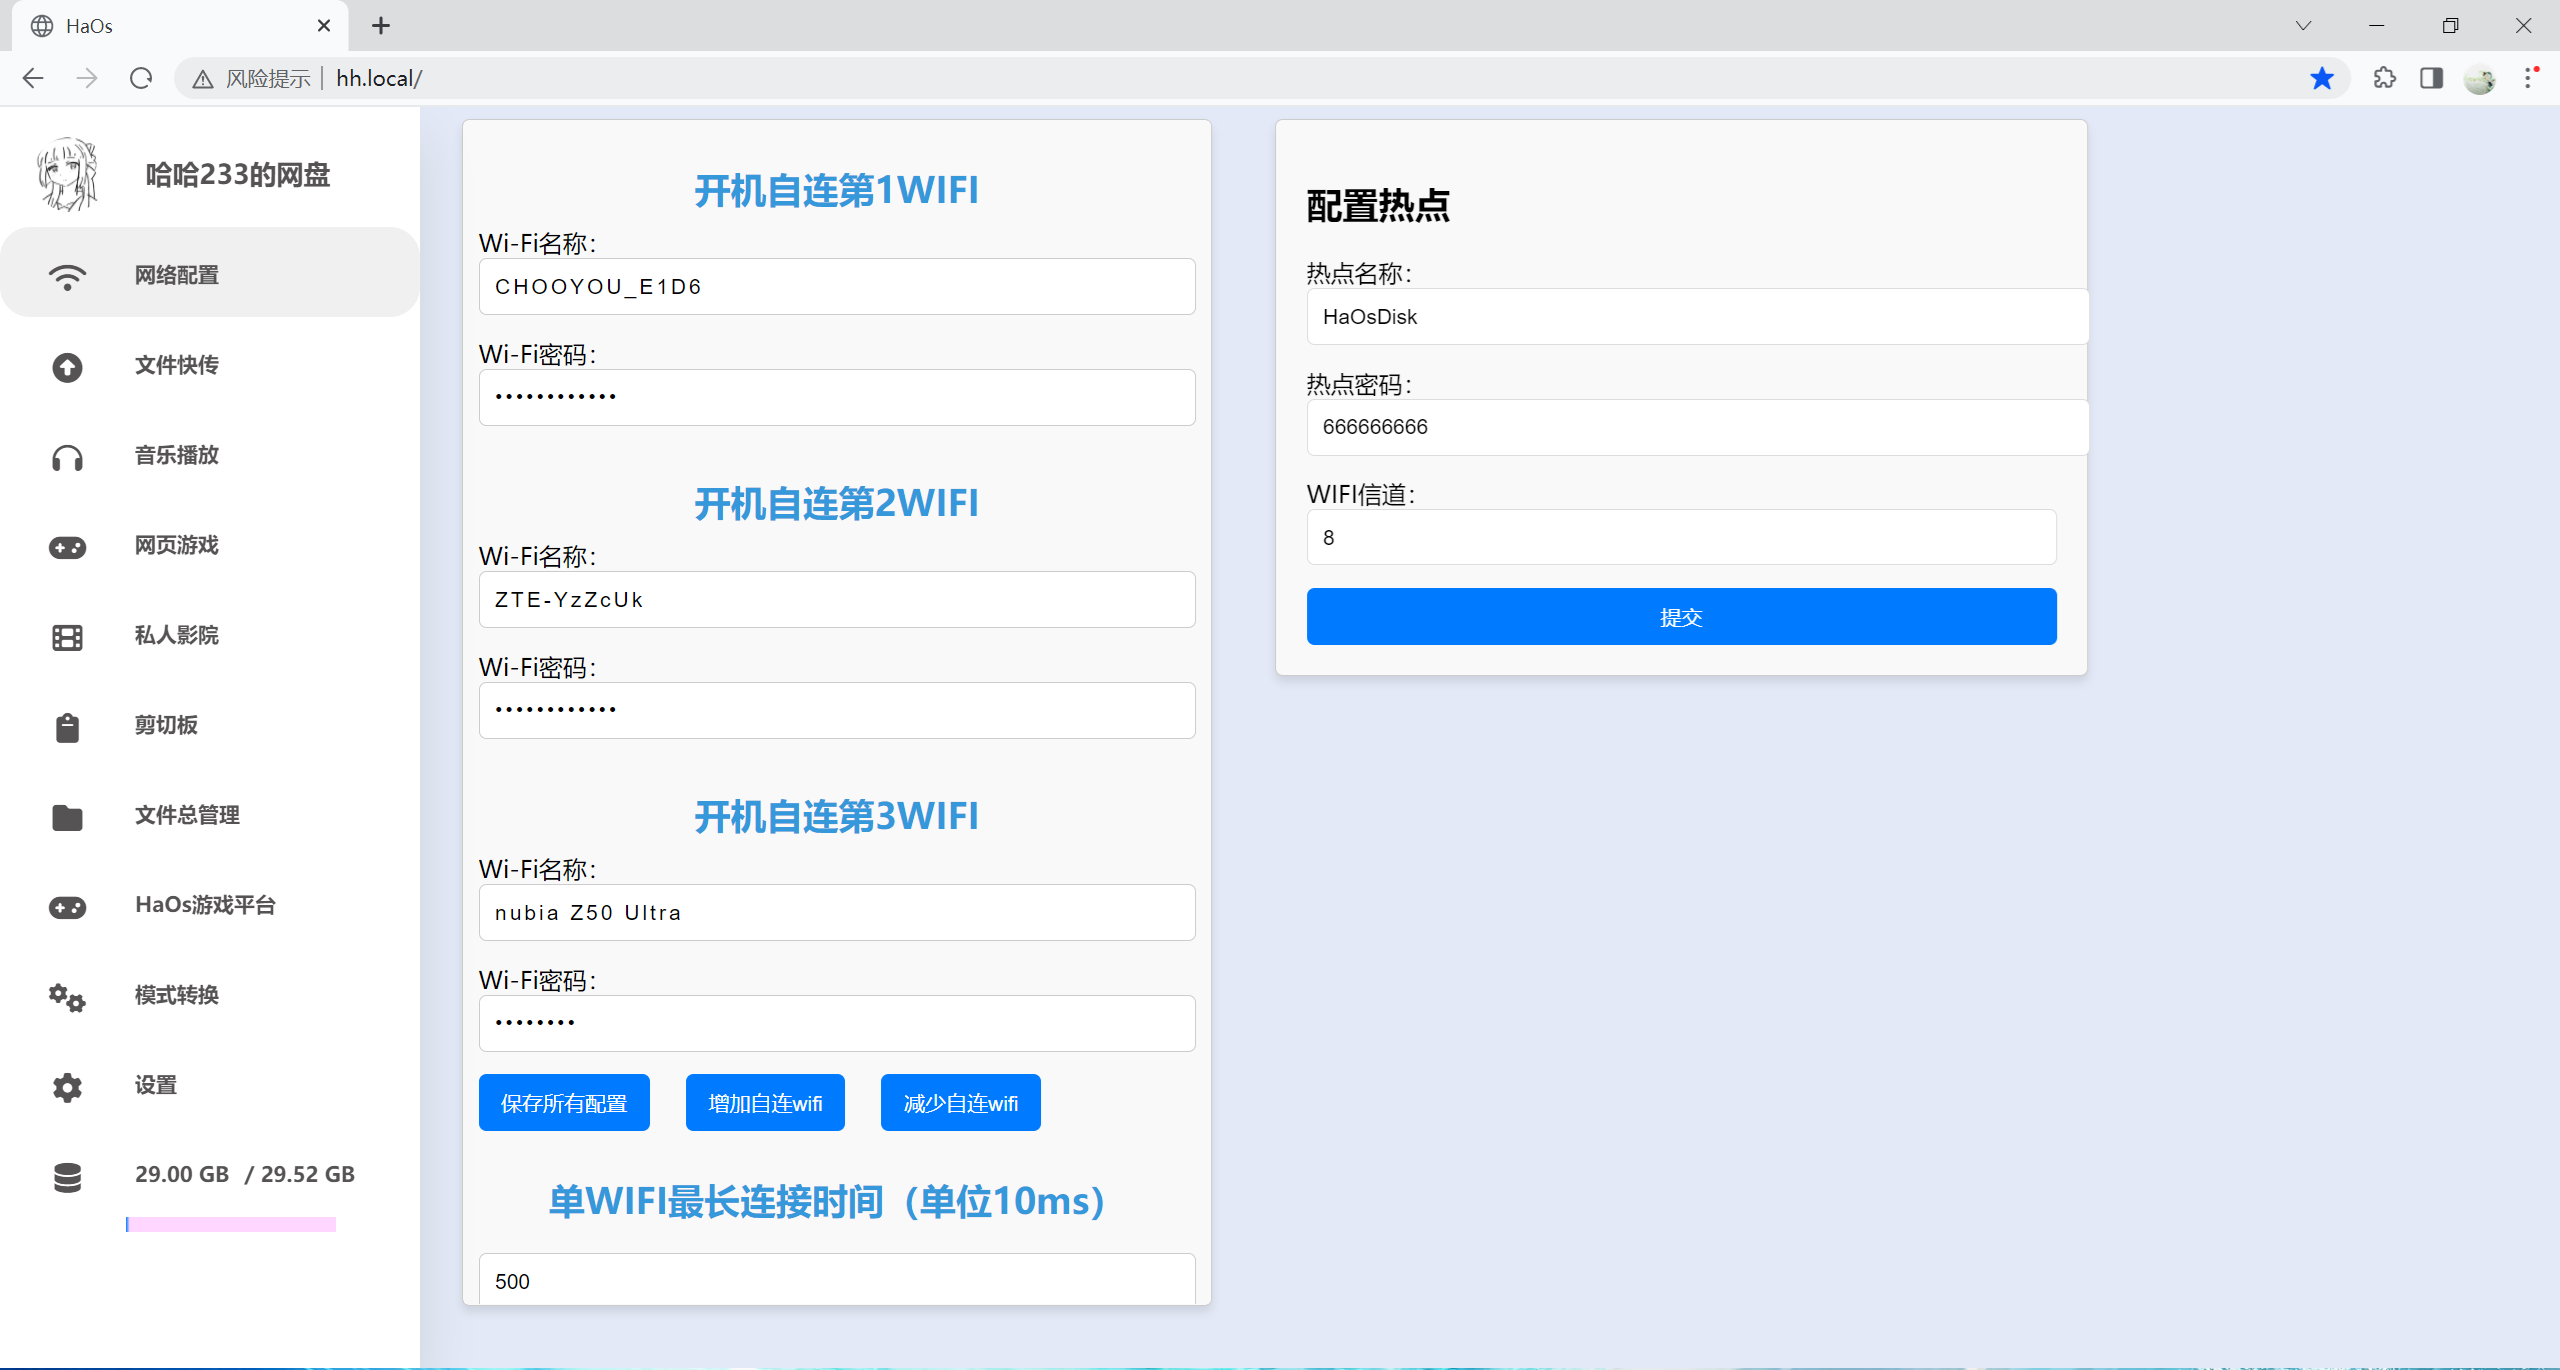Screen dimensions: 2560x1370
Task: Focus the third WiFi name field nubia Z50 Ultra
Action: point(837,913)
